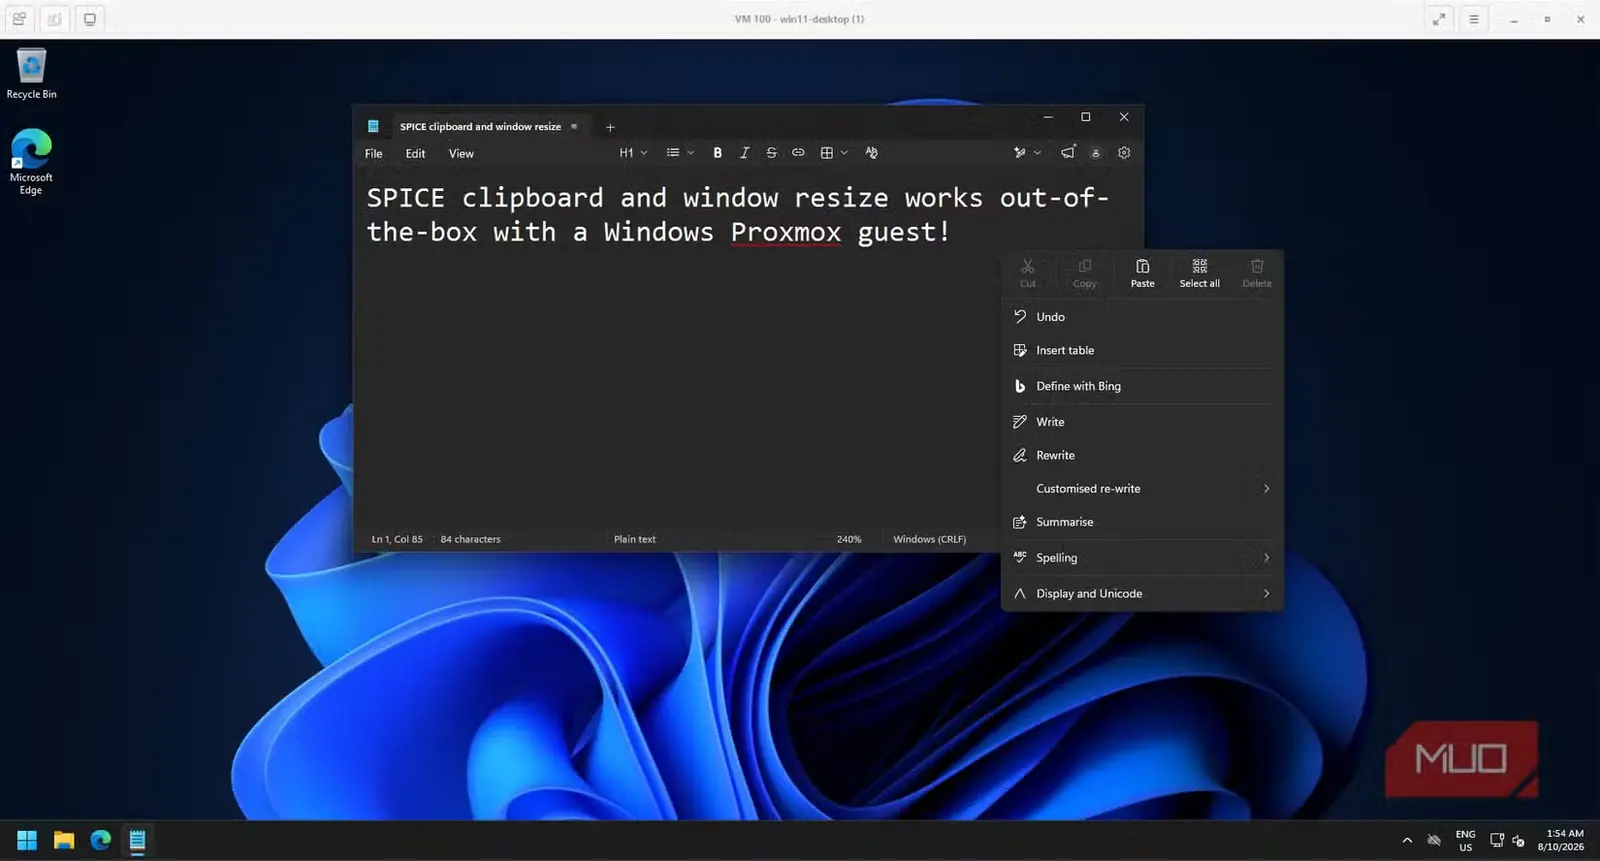Choose Undo from the context menu
This screenshot has width=1600, height=861.
point(1142,317)
